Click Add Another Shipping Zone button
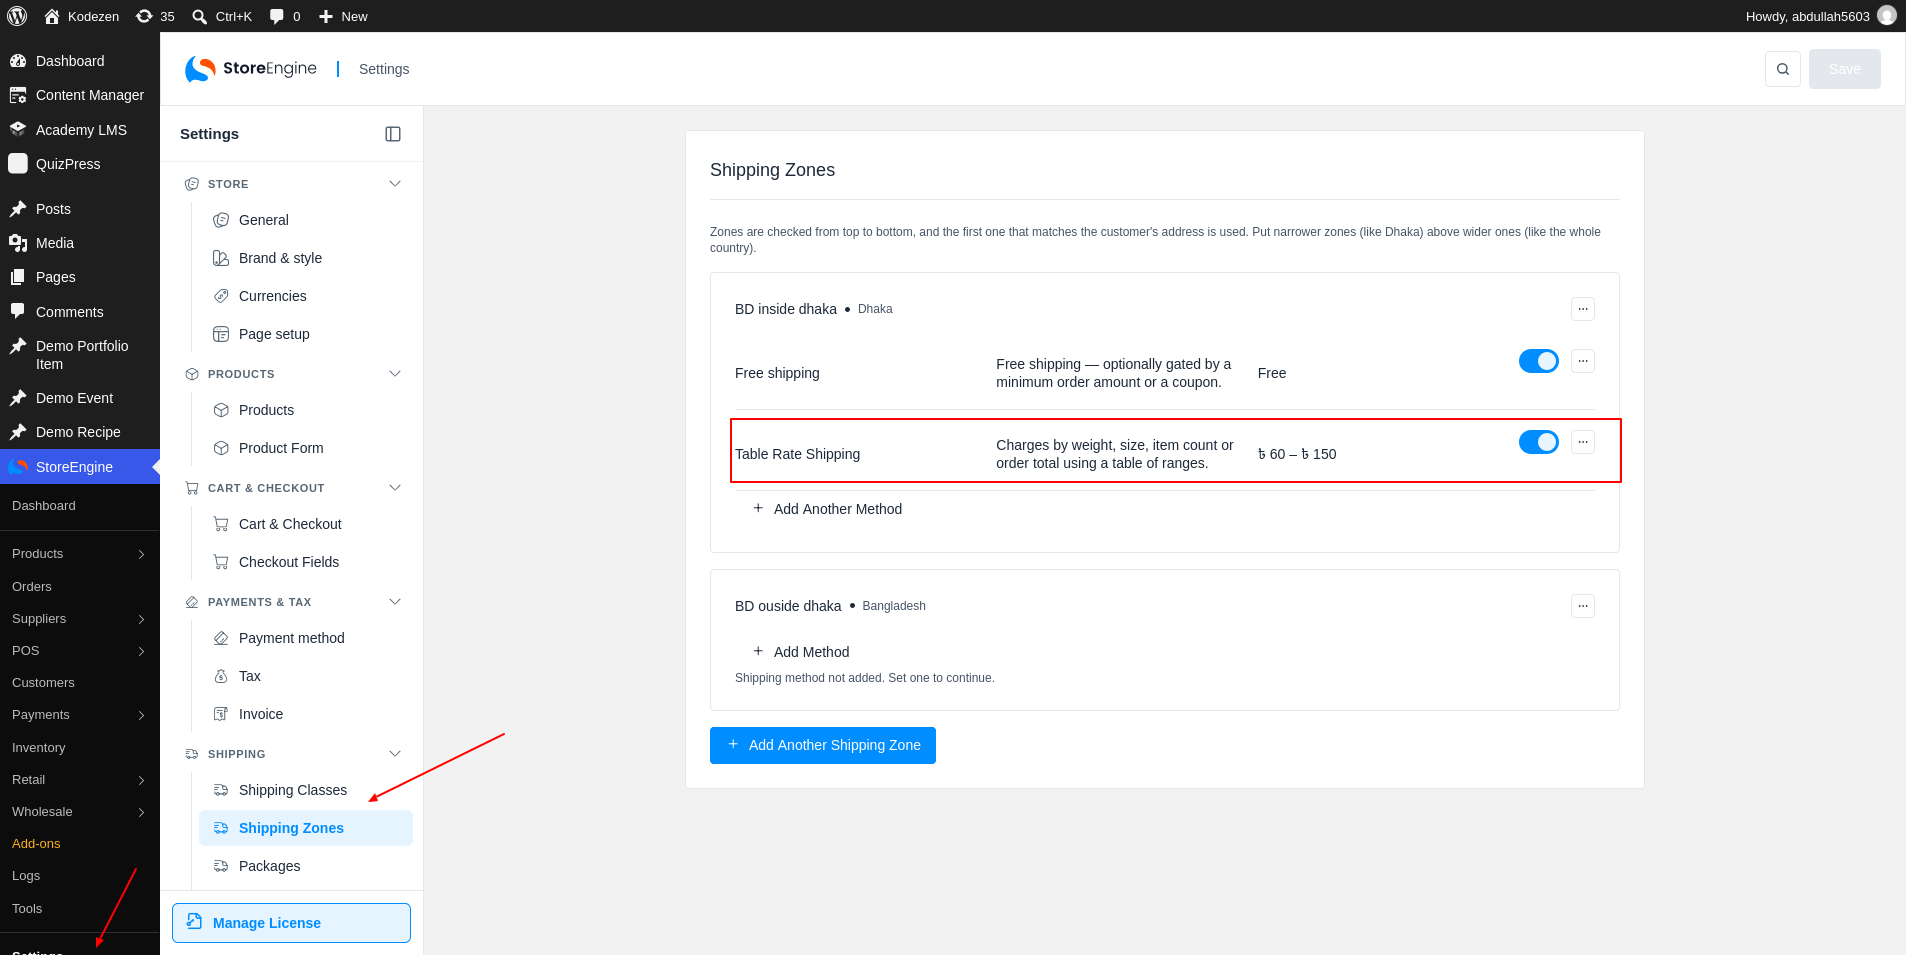1906x955 pixels. [x=823, y=746]
